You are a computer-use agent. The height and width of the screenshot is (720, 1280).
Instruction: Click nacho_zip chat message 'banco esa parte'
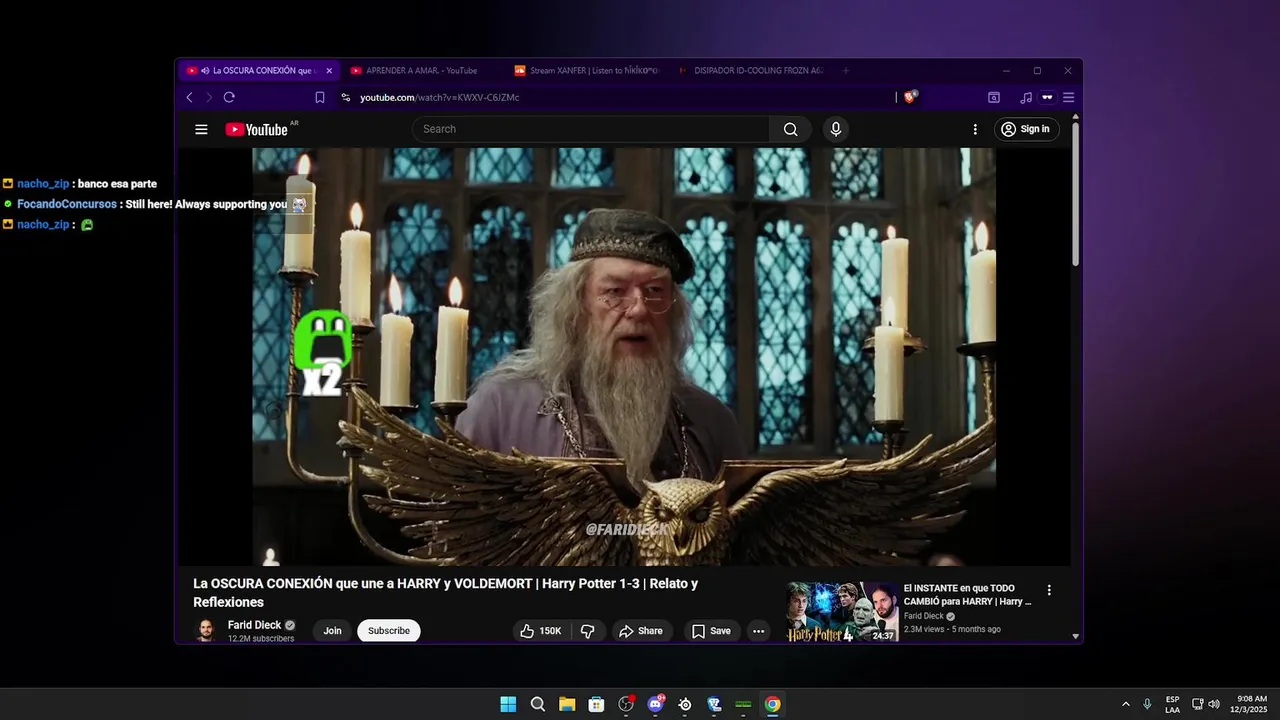coord(117,184)
